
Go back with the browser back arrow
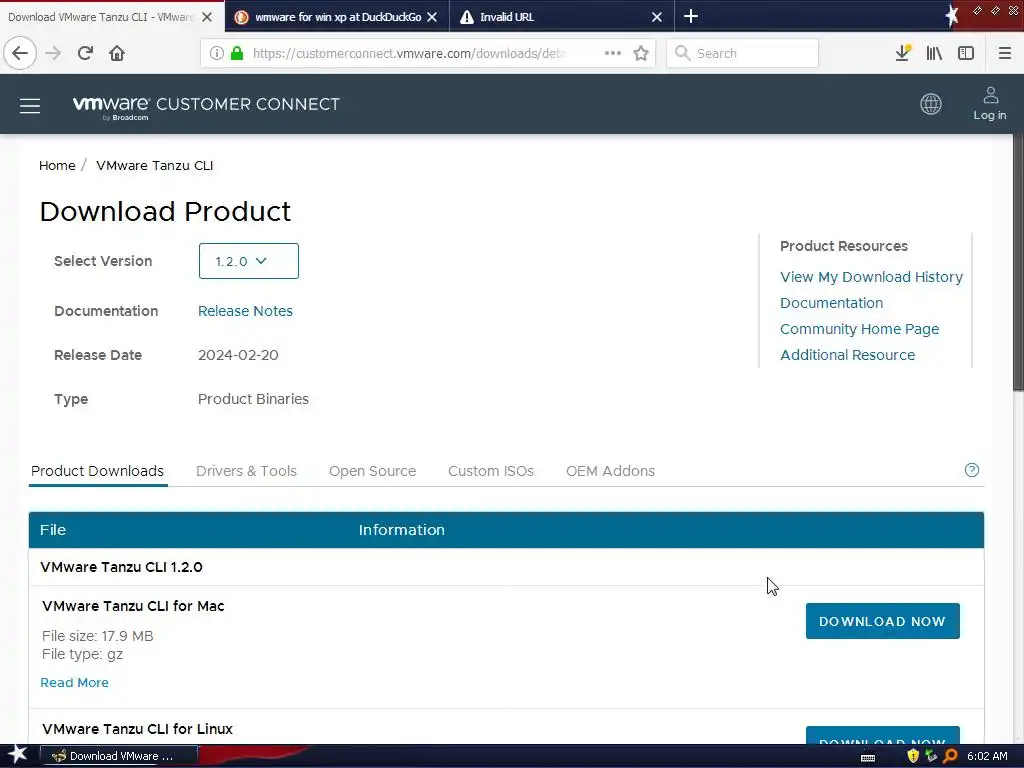pos(20,53)
